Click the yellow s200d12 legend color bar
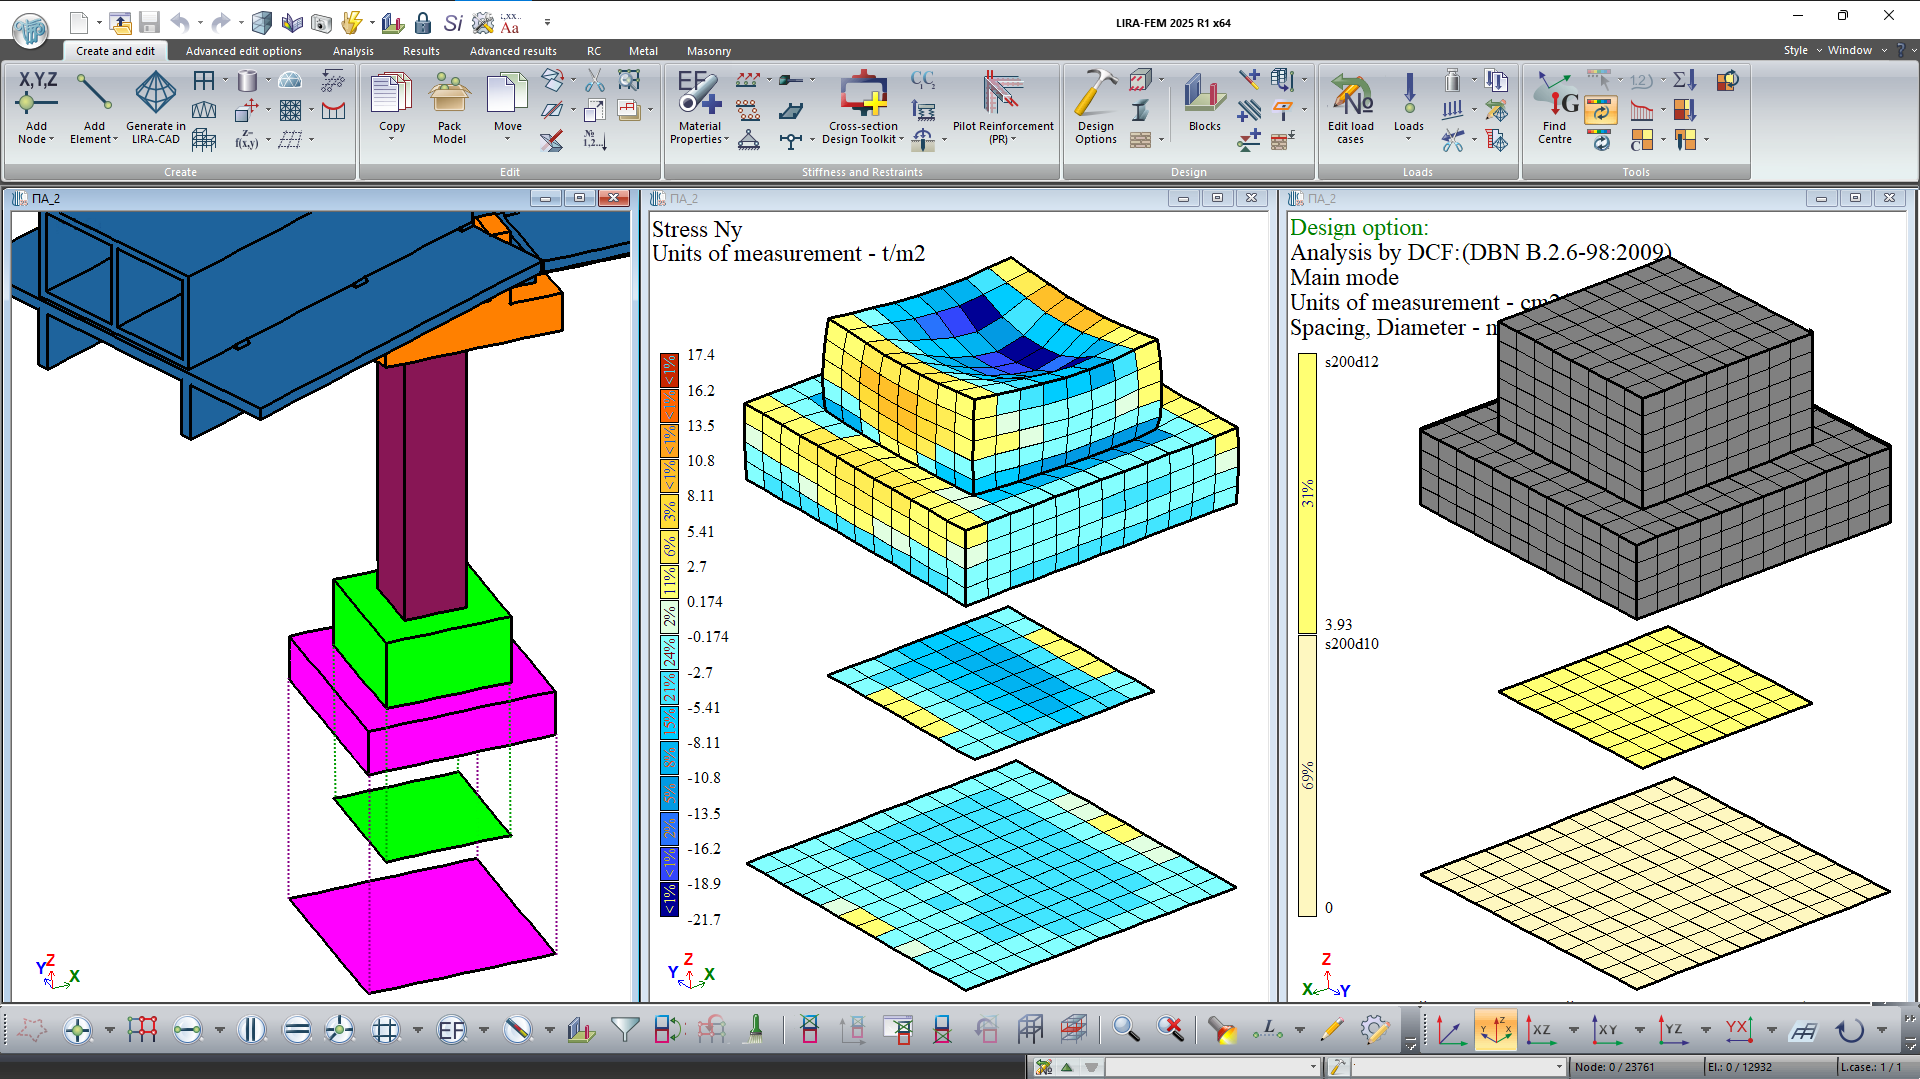 coord(1307,493)
